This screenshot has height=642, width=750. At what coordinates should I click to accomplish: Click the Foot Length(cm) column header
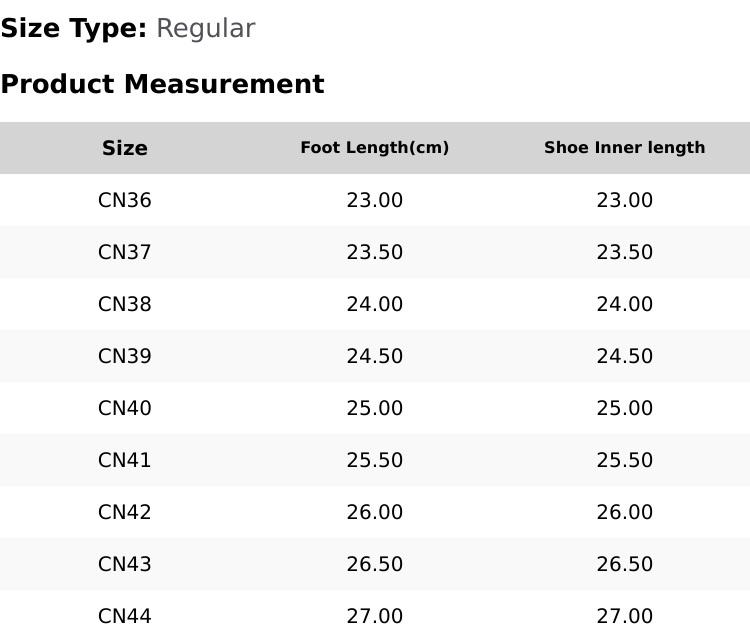[x=375, y=148]
